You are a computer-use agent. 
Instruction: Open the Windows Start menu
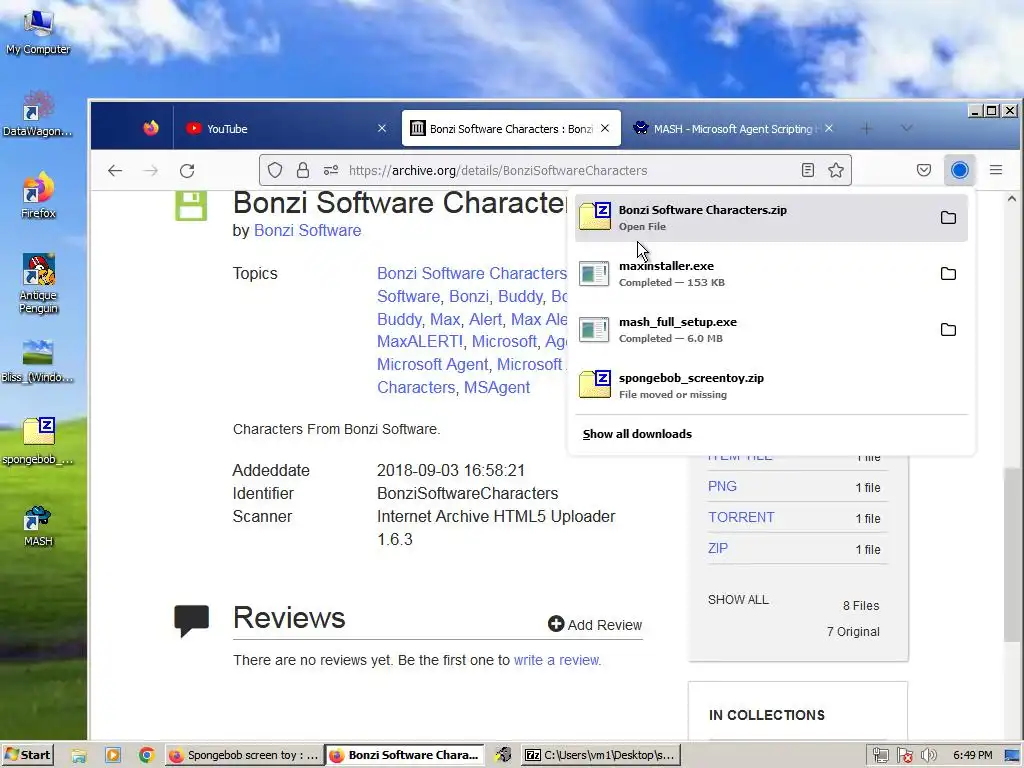click(27, 755)
